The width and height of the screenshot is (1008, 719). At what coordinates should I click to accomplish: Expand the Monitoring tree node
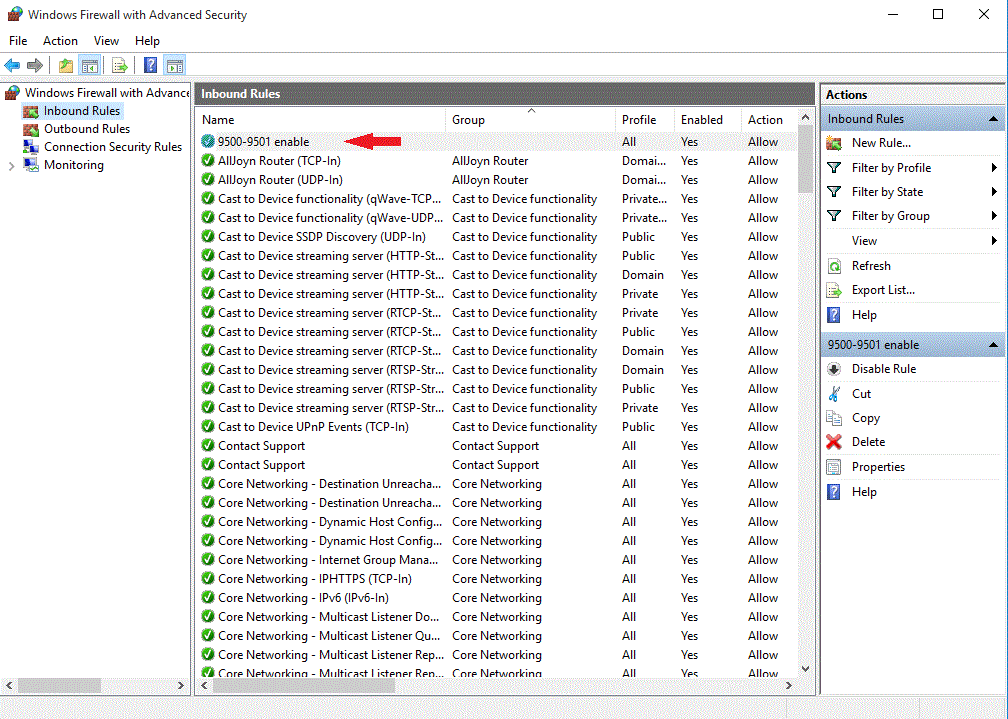[12, 166]
